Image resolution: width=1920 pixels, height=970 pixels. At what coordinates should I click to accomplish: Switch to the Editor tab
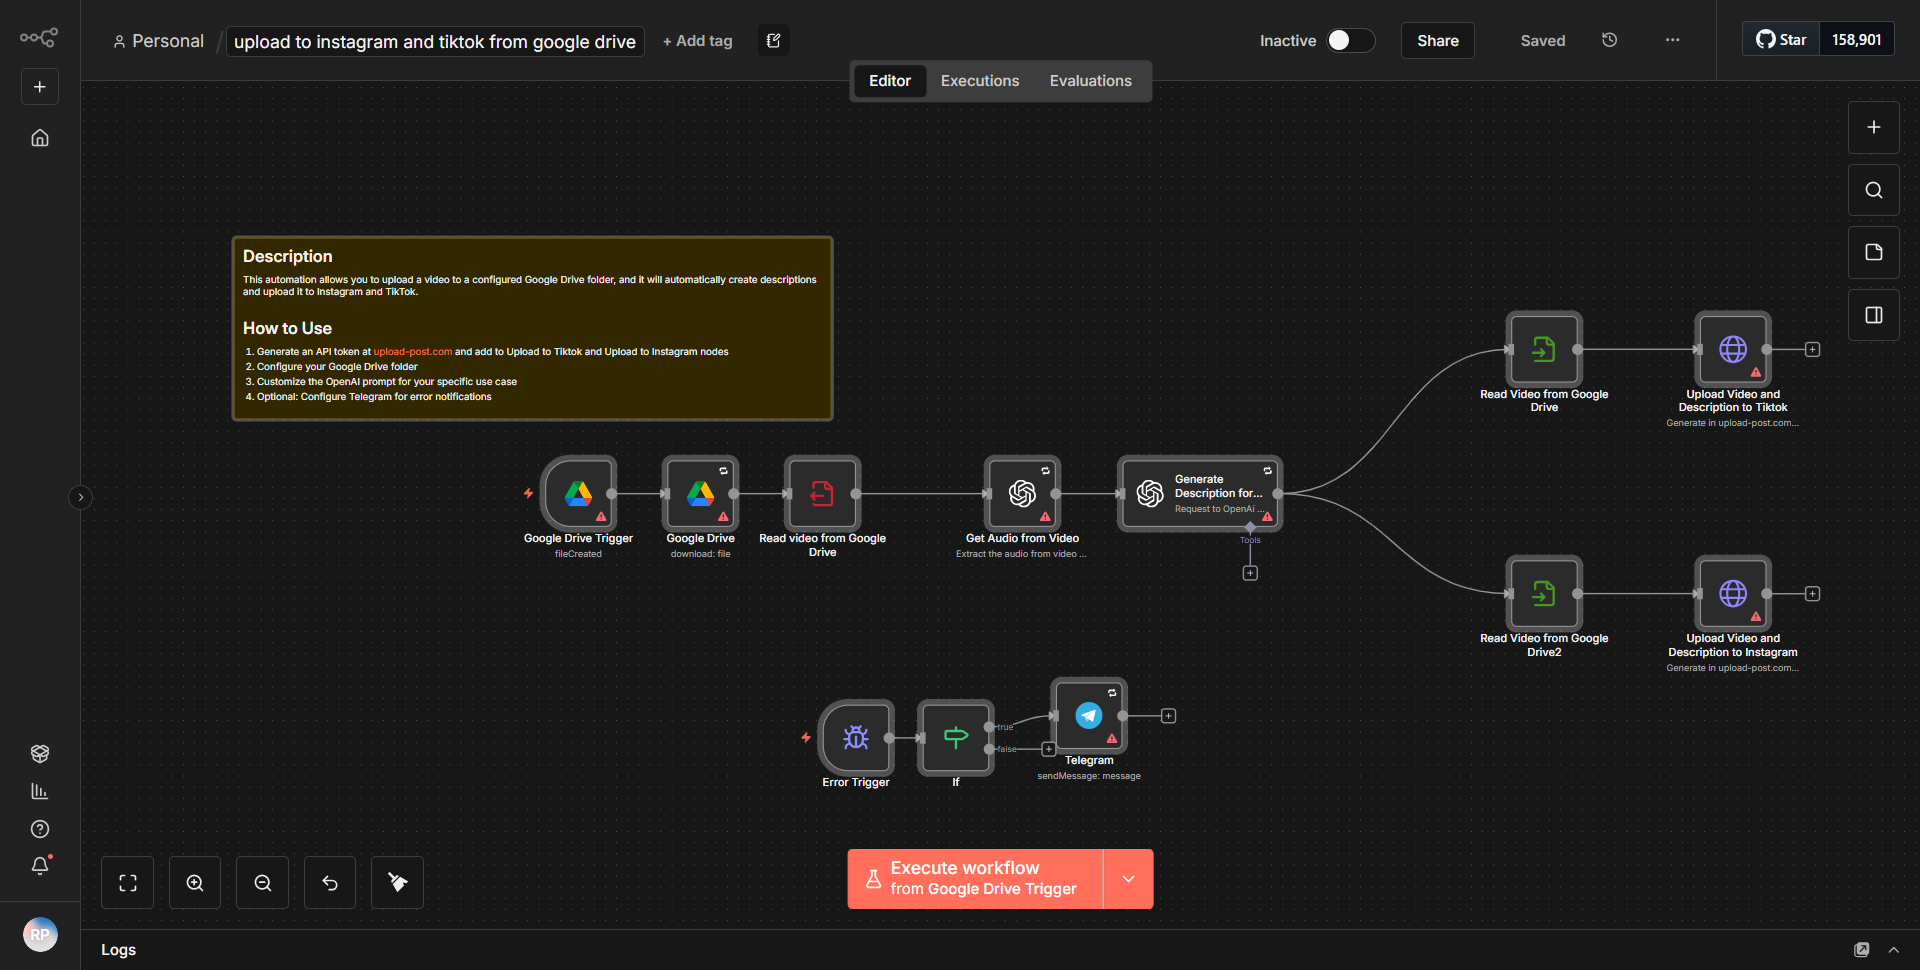click(x=889, y=81)
